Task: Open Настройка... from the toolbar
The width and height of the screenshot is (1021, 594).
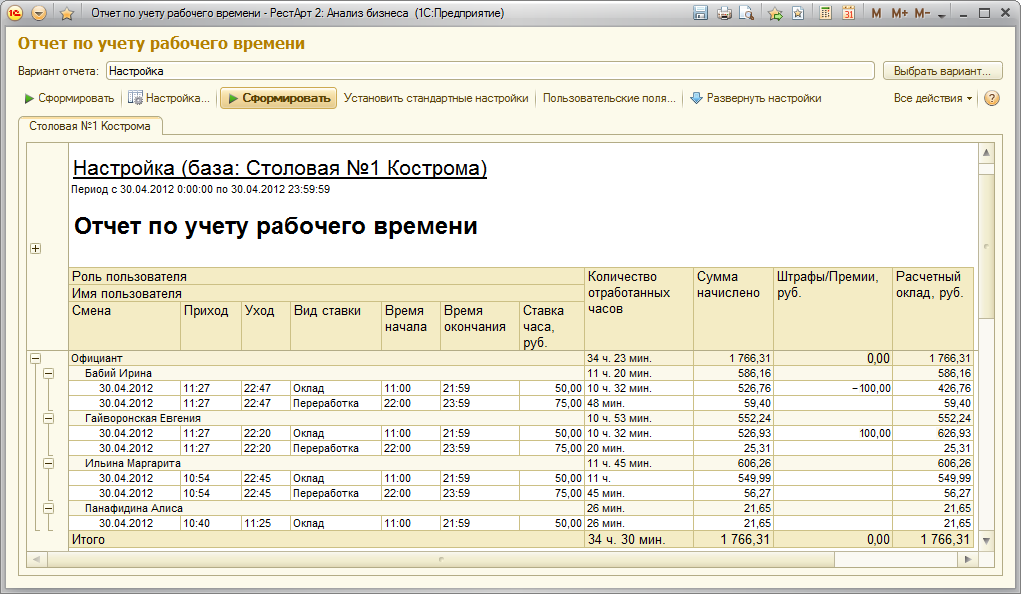Action: (x=169, y=98)
